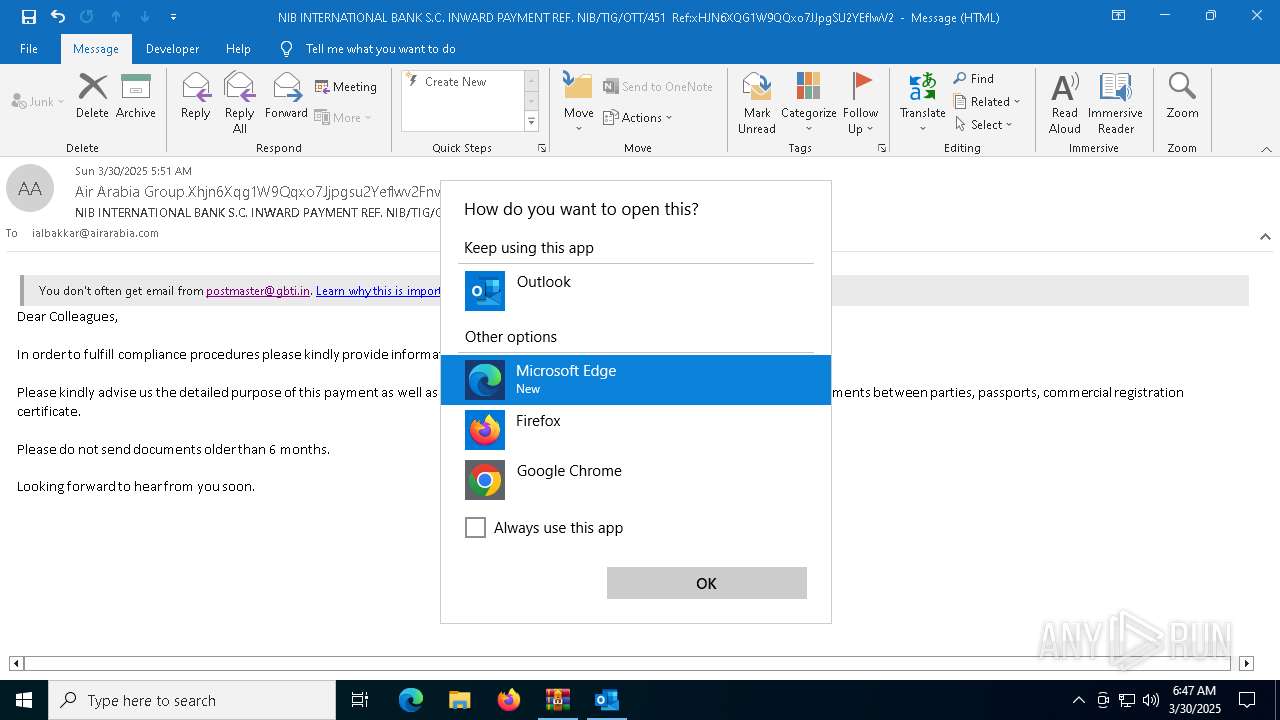The height and width of the screenshot is (720, 1280).
Task: Click the AA sender avatar
Action: tap(30, 188)
